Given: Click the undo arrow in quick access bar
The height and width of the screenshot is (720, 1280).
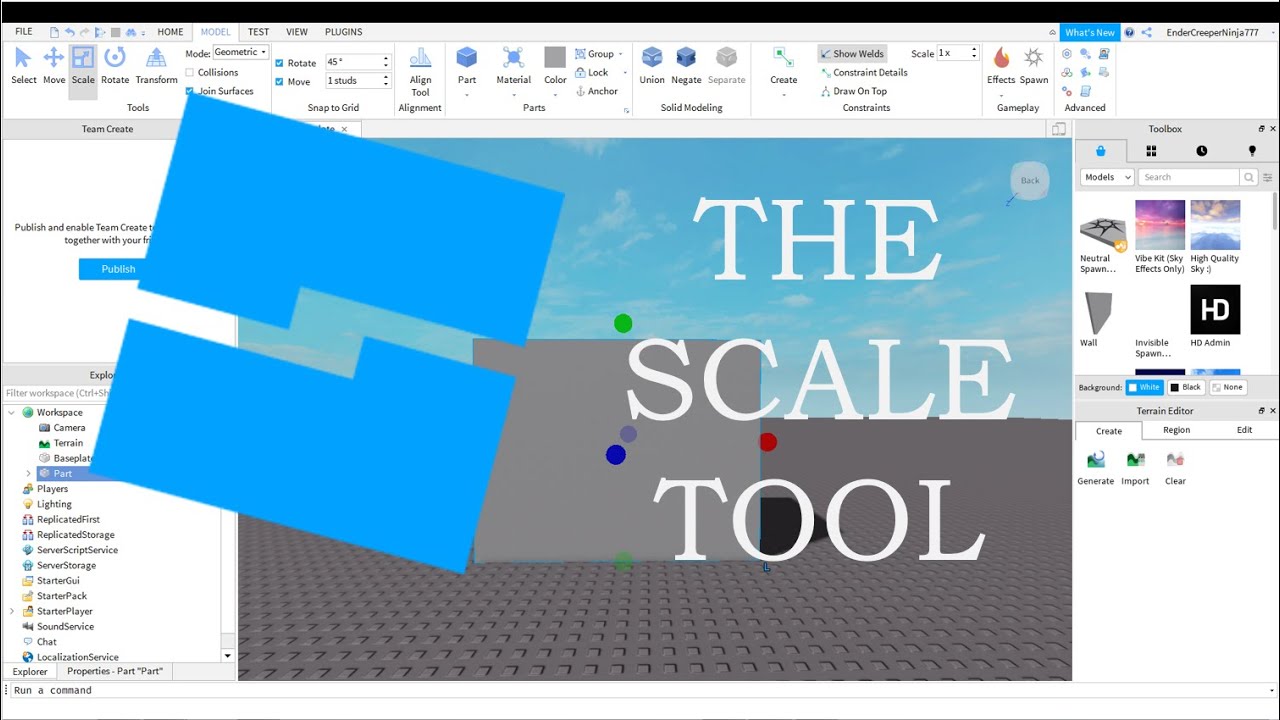Looking at the screenshot, I should point(70,32).
